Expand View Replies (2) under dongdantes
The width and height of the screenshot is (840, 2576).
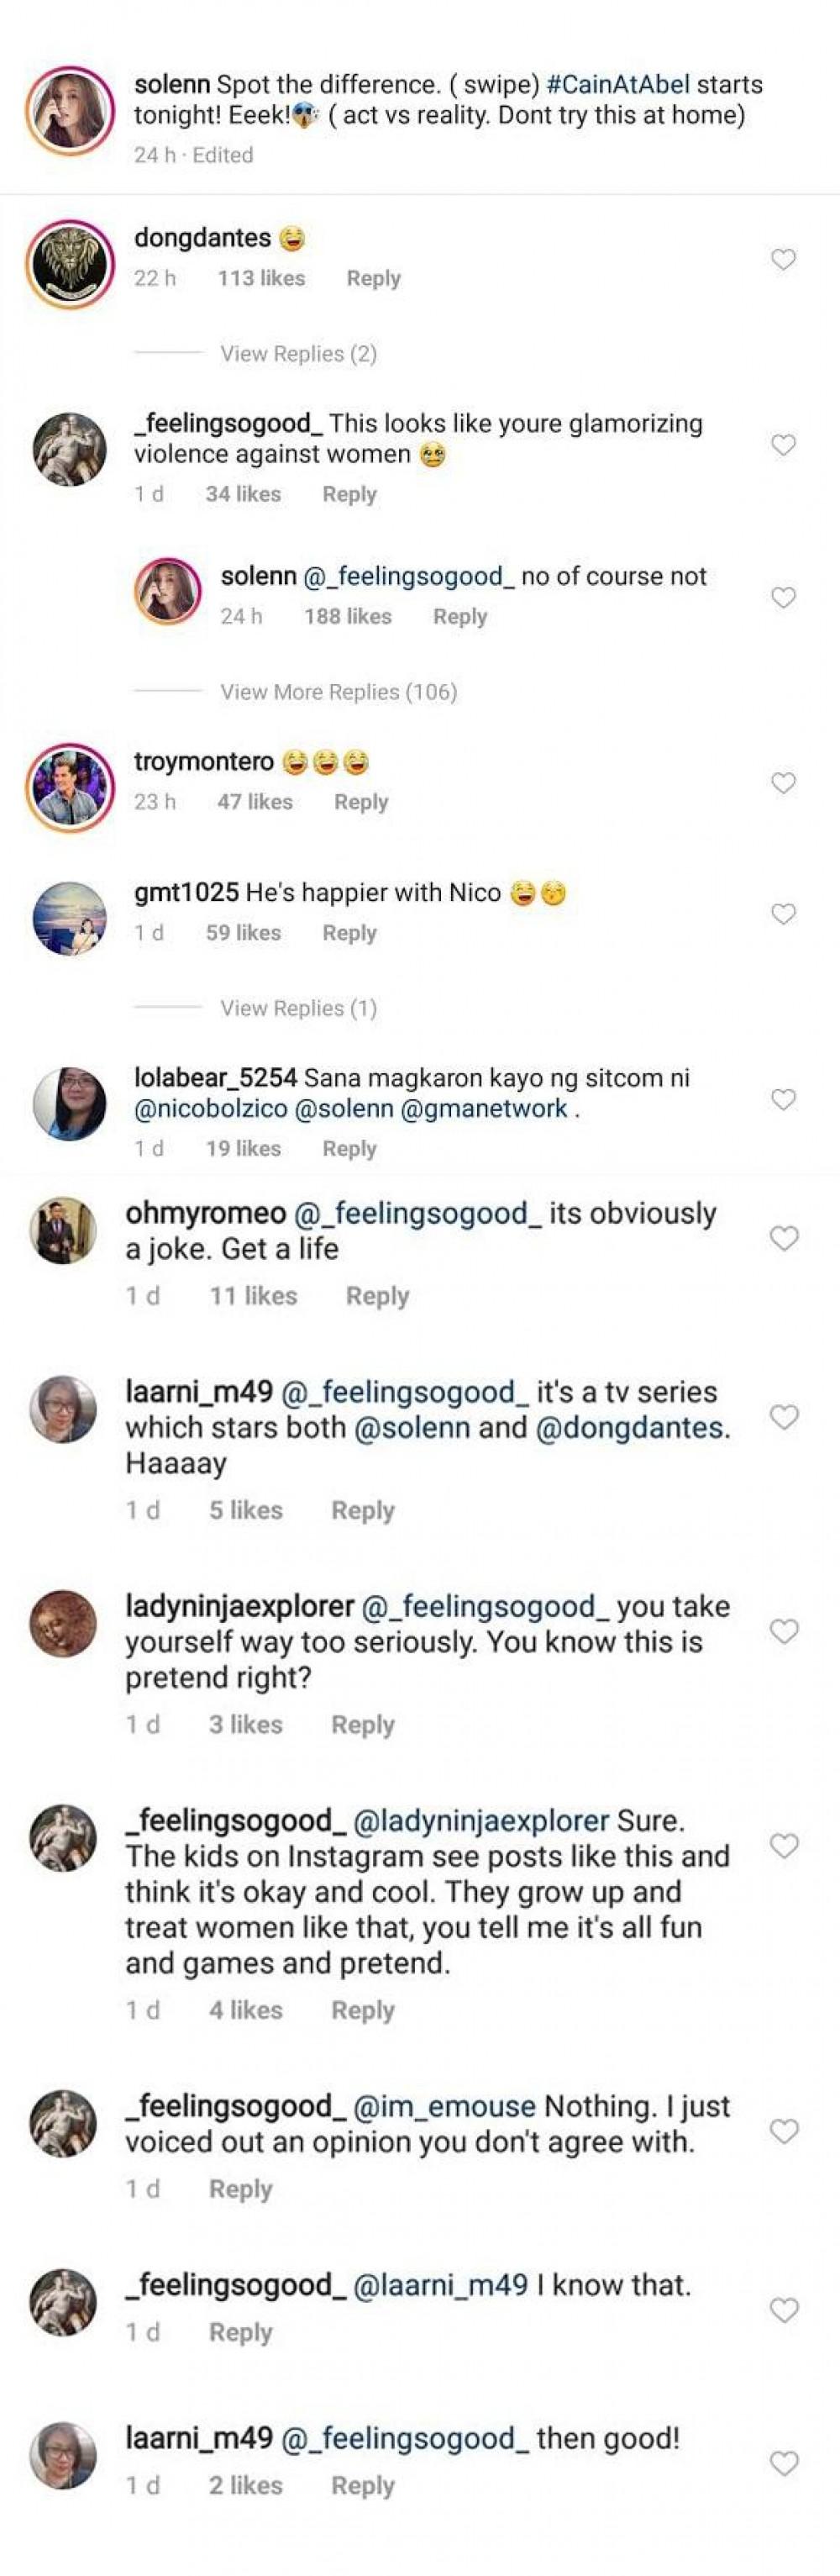298,354
